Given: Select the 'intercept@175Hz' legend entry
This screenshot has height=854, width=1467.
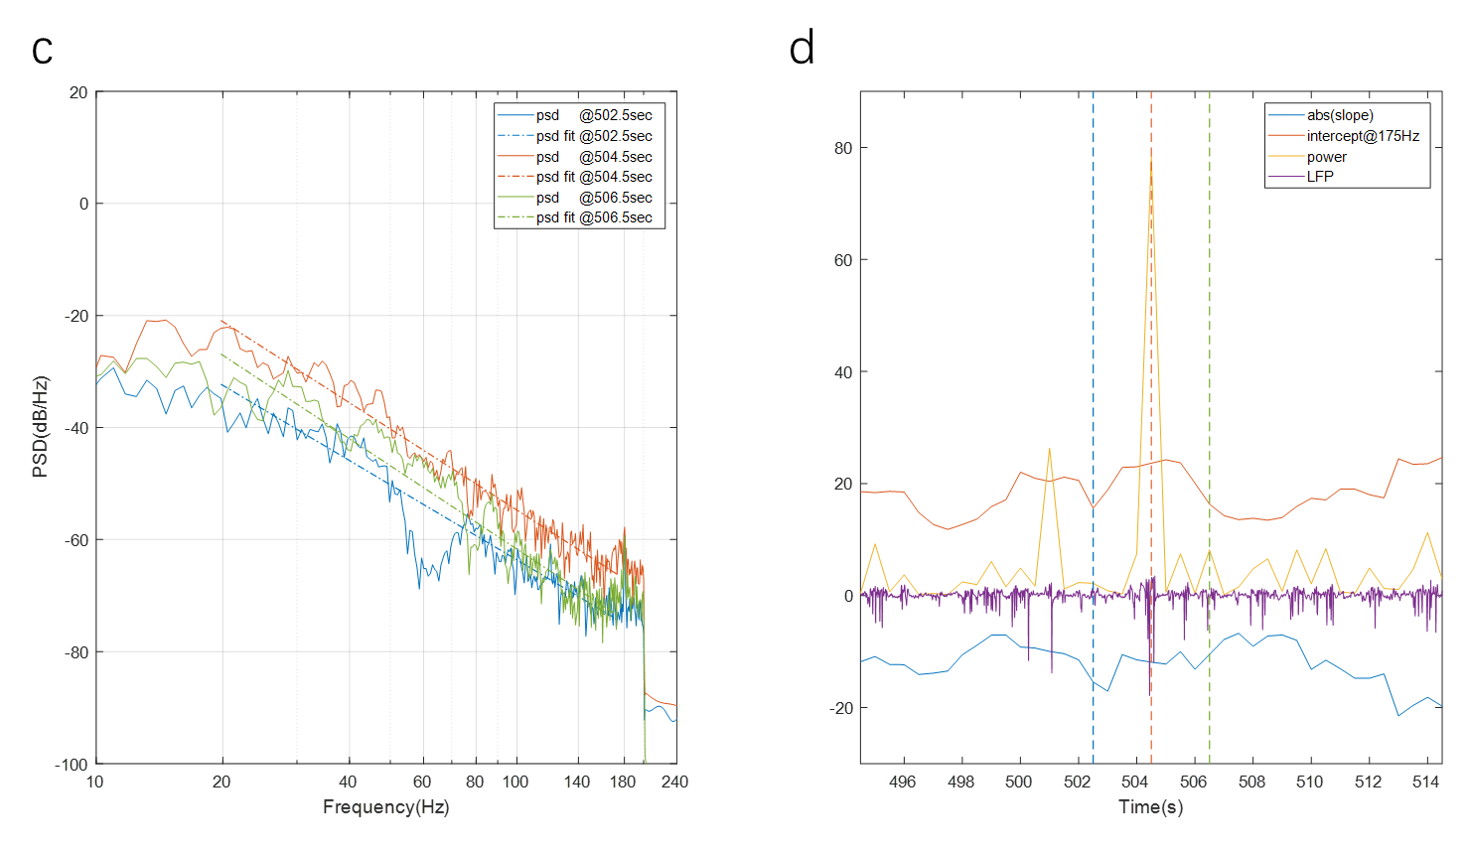Looking at the screenshot, I should click(x=1362, y=136).
